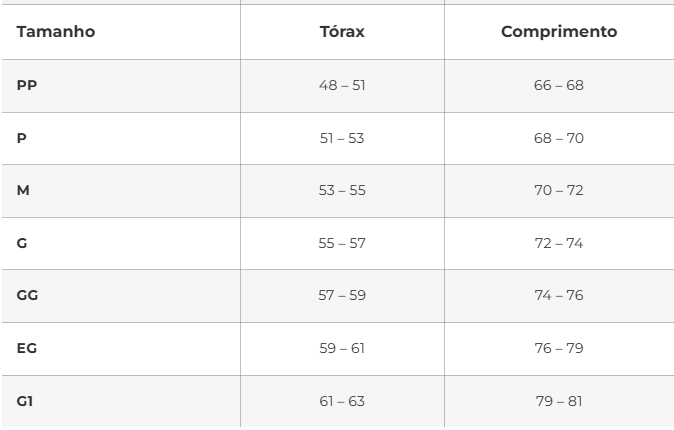Click the 76 – 79 Comprimento value
Image resolution: width=674 pixels, height=430 pixels.
[x=558, y=348]
